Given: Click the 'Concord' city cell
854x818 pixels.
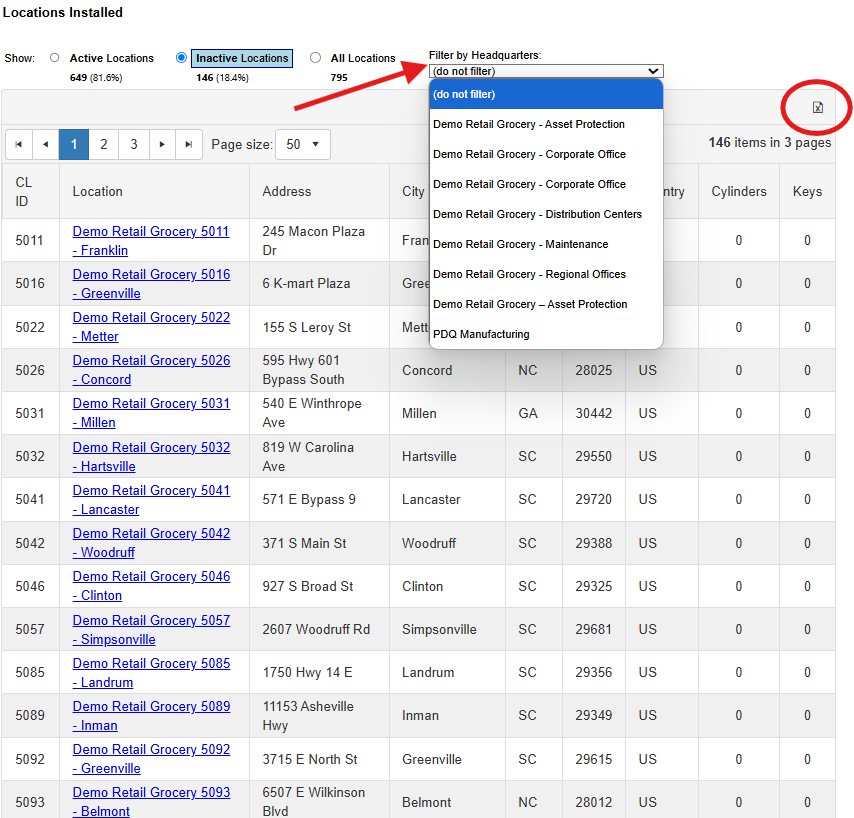Looking at the screenshot, I should coord(447,370).
